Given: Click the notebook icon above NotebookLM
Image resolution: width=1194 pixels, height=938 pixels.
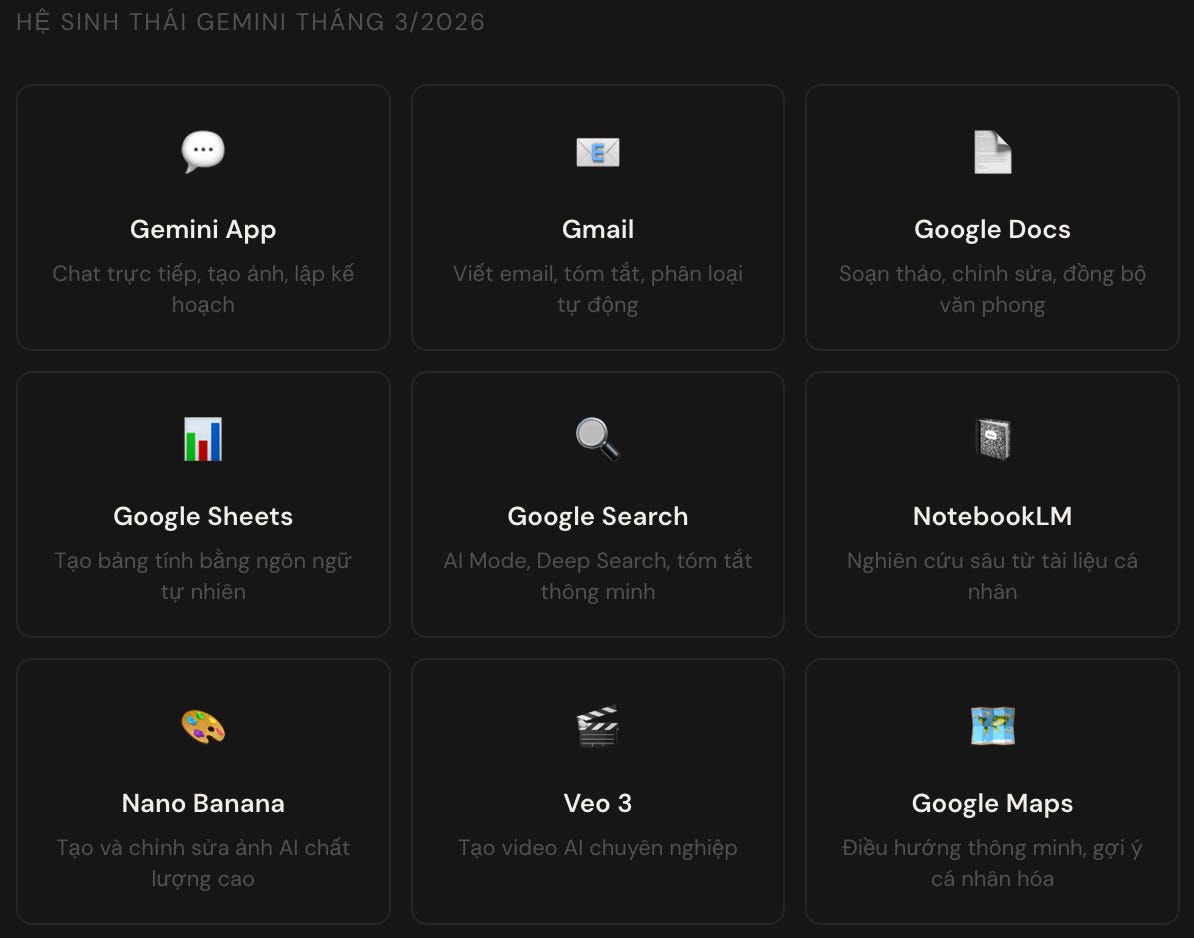Looking at the screenshot, I should [x=992, y=439].
